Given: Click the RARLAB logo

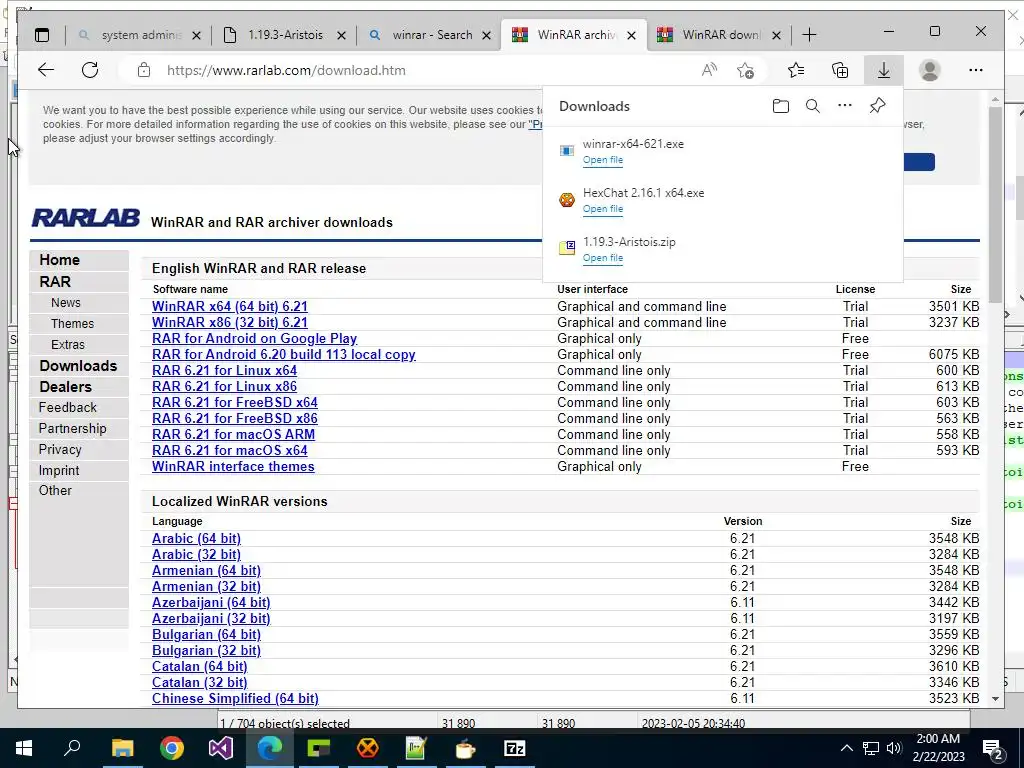Looking at the screenshot, I should pyautogui.click(x=86, y=218).
